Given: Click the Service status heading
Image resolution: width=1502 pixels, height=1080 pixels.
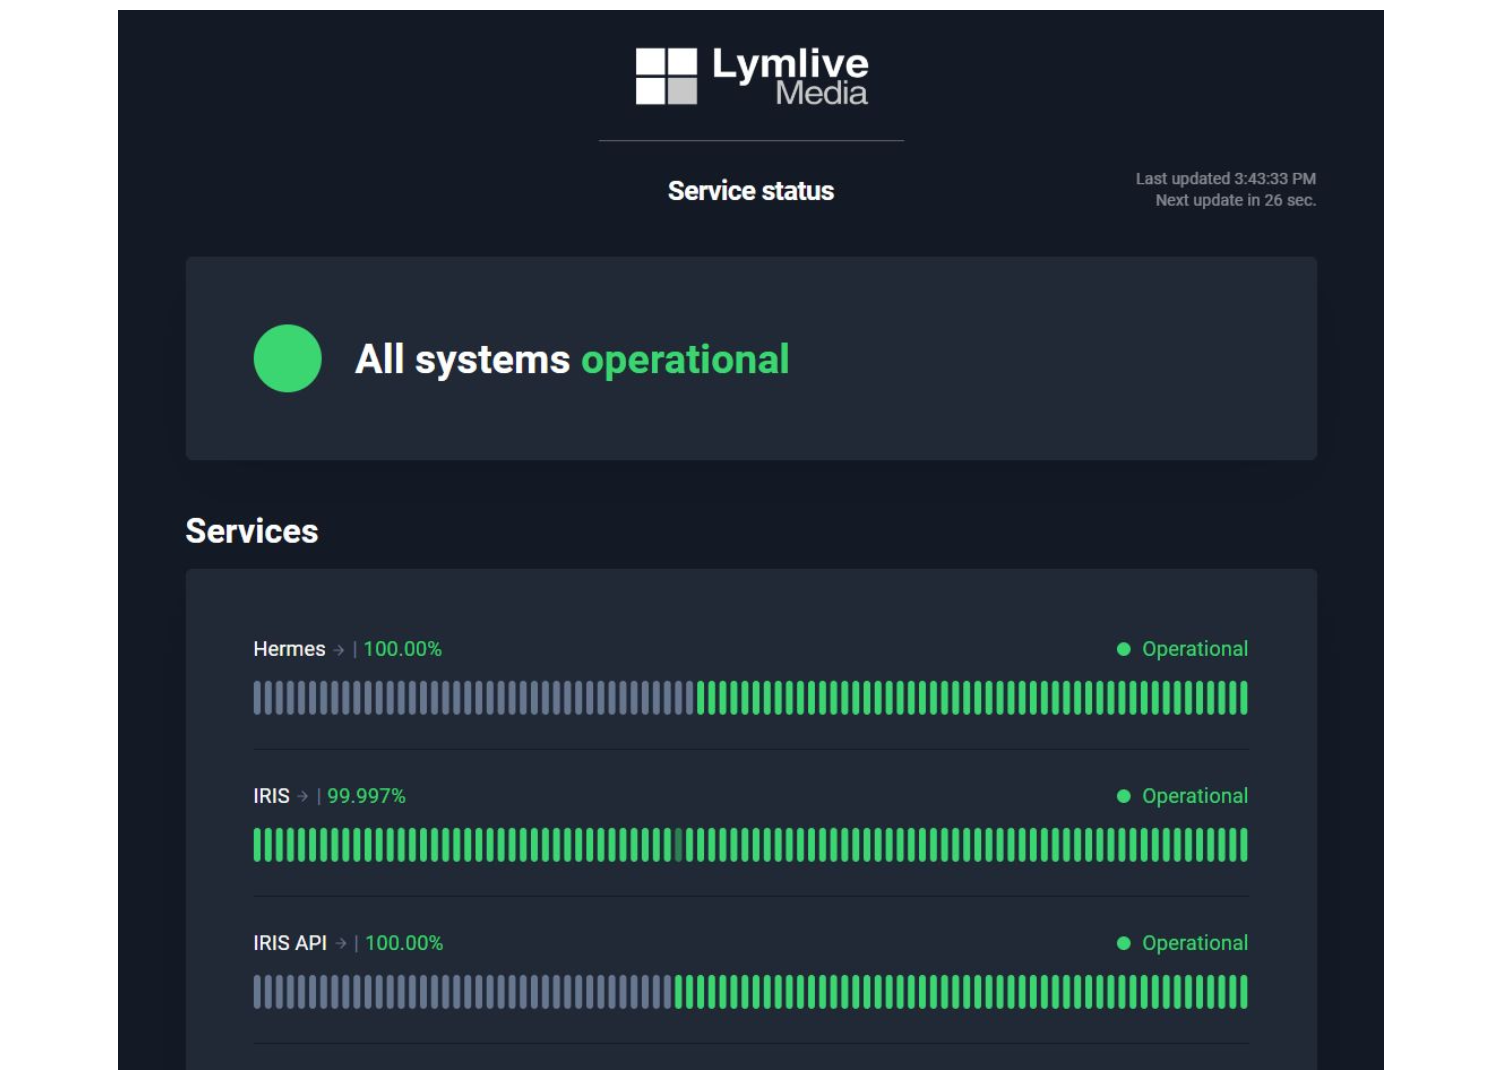Looking at the screenshot, I should click(750, 191).
